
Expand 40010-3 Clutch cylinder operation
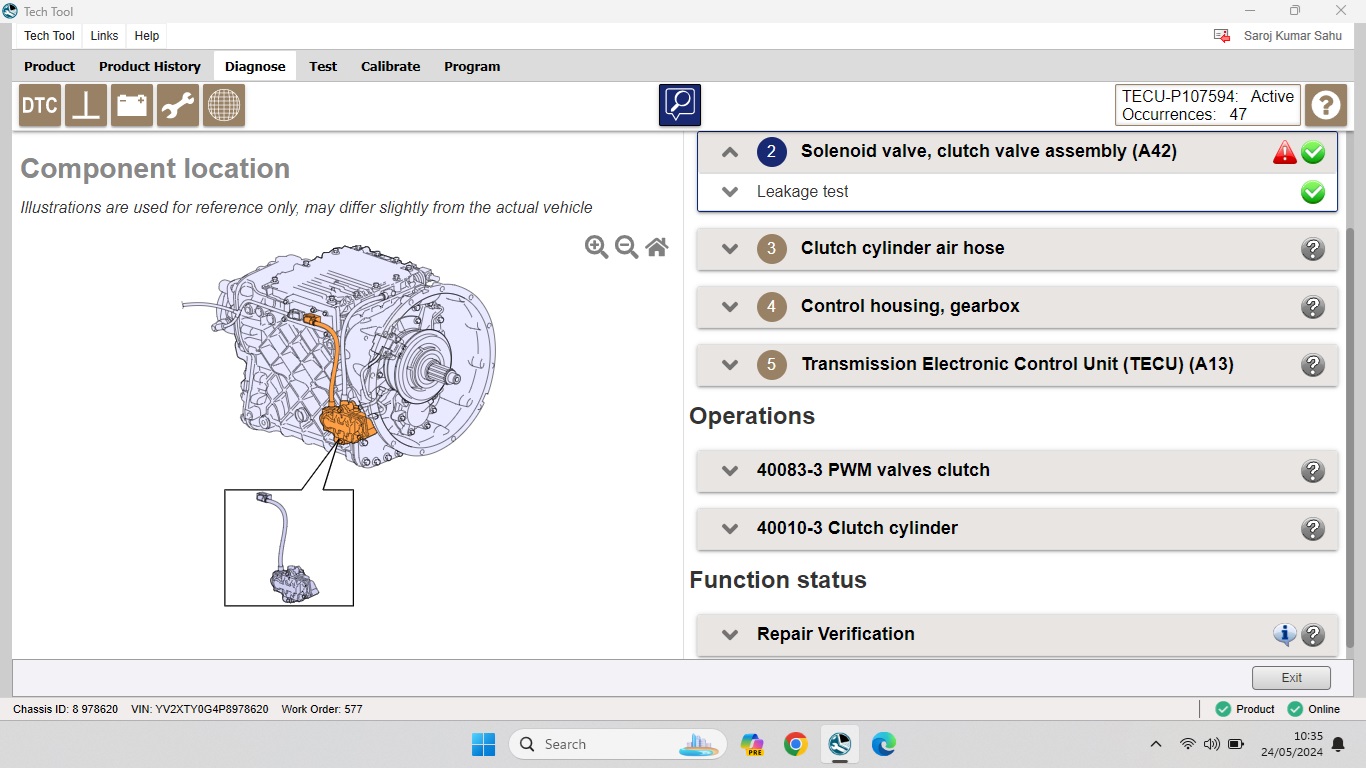[730, 529]
